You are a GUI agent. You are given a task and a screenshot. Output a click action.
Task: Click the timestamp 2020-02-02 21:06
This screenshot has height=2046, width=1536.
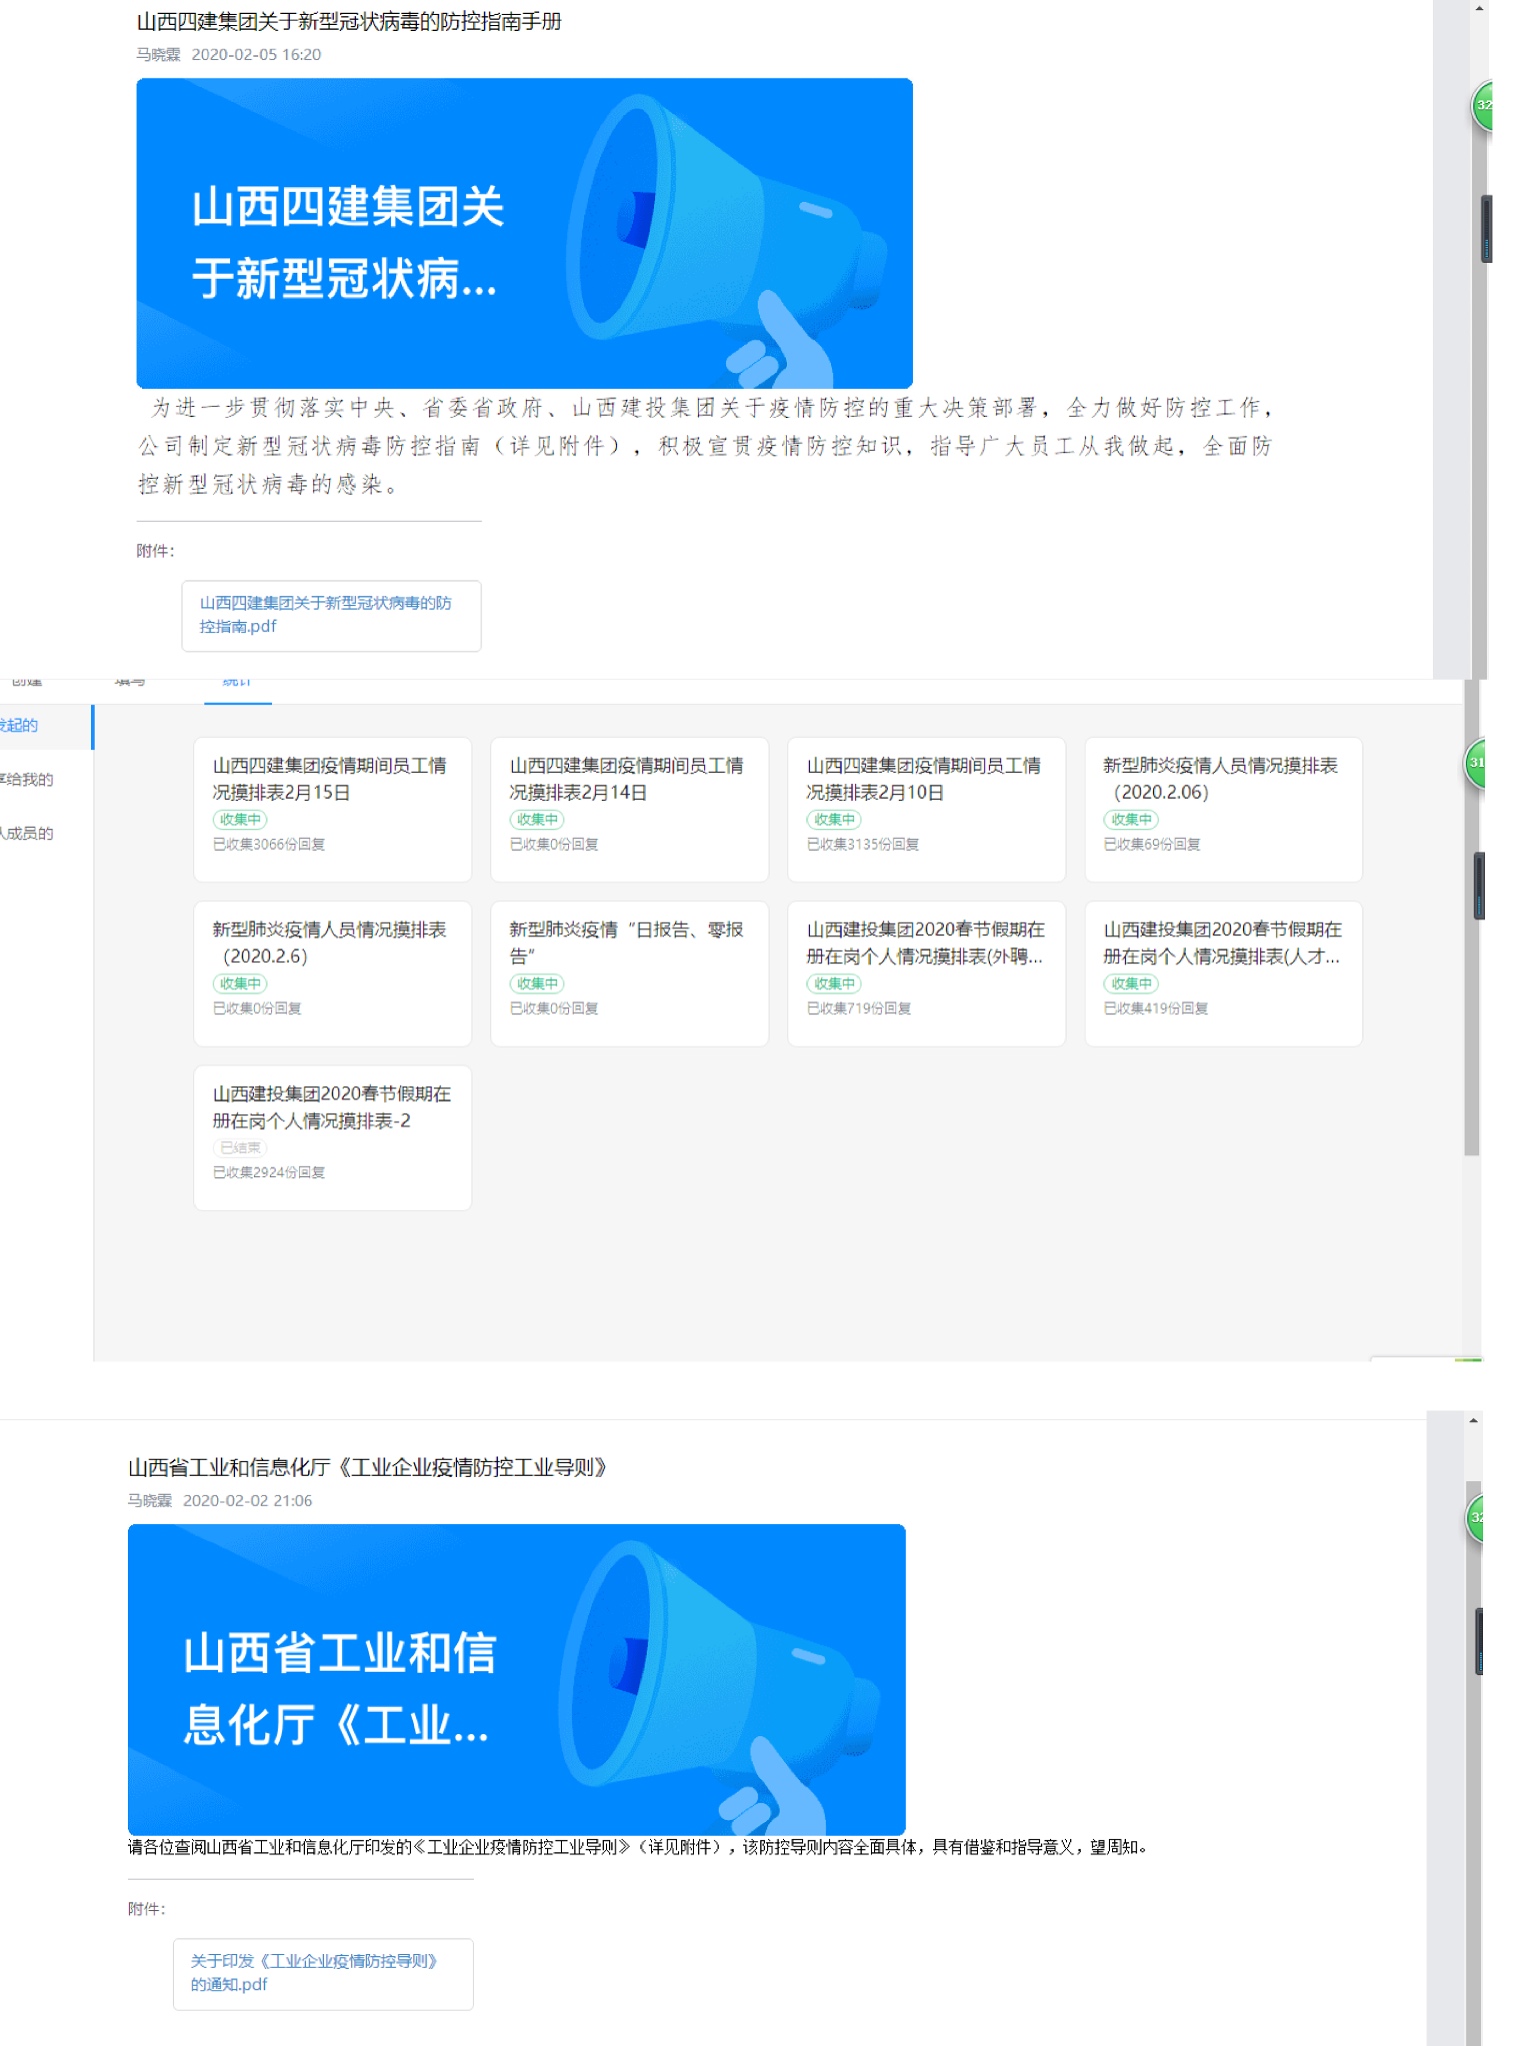pyautogui.click(x=247, y=1501)
